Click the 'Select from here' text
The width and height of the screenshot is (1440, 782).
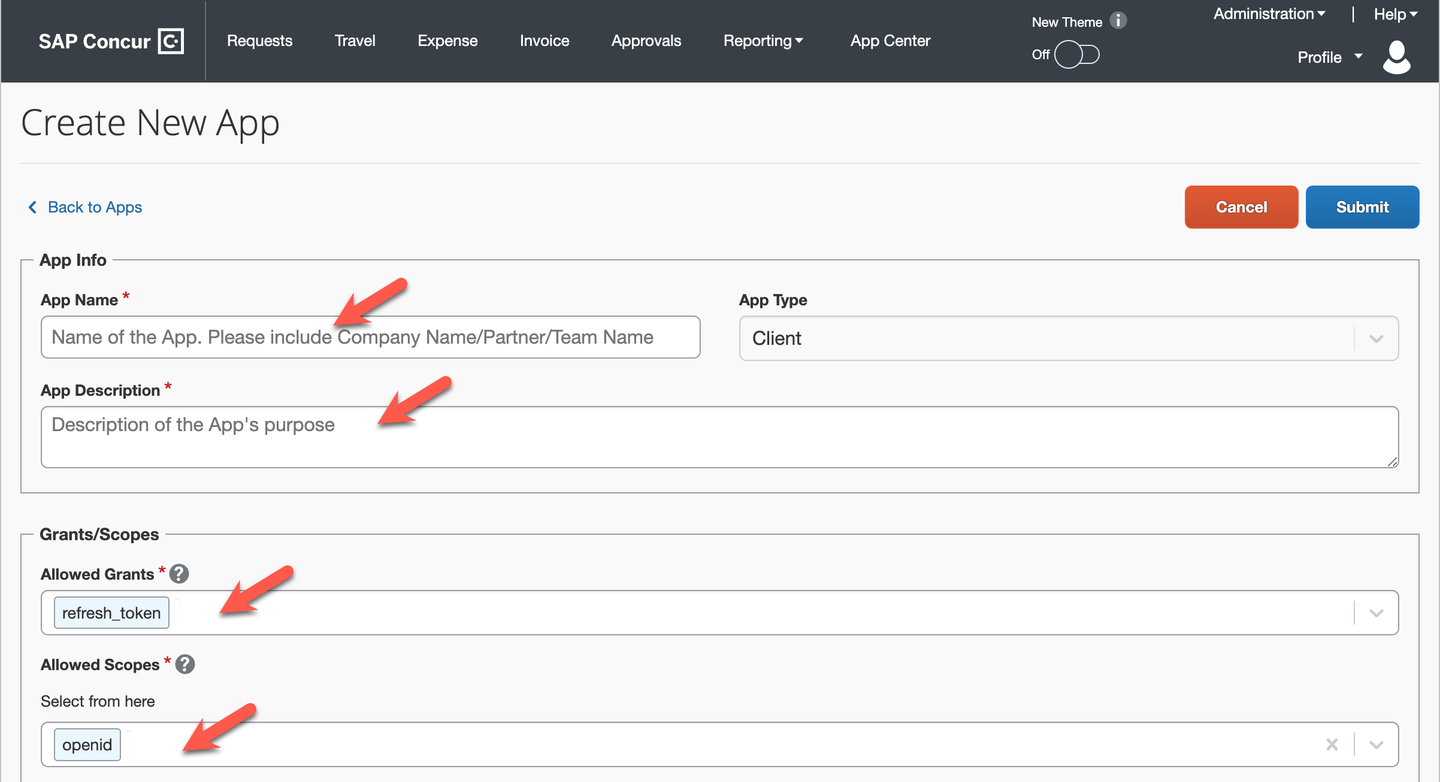[x=98, y=701]
